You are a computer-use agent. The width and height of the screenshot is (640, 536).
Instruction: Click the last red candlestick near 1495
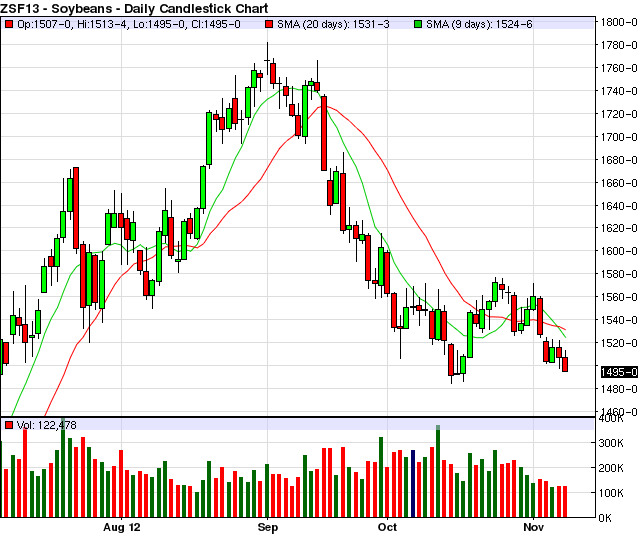point(565,364)
